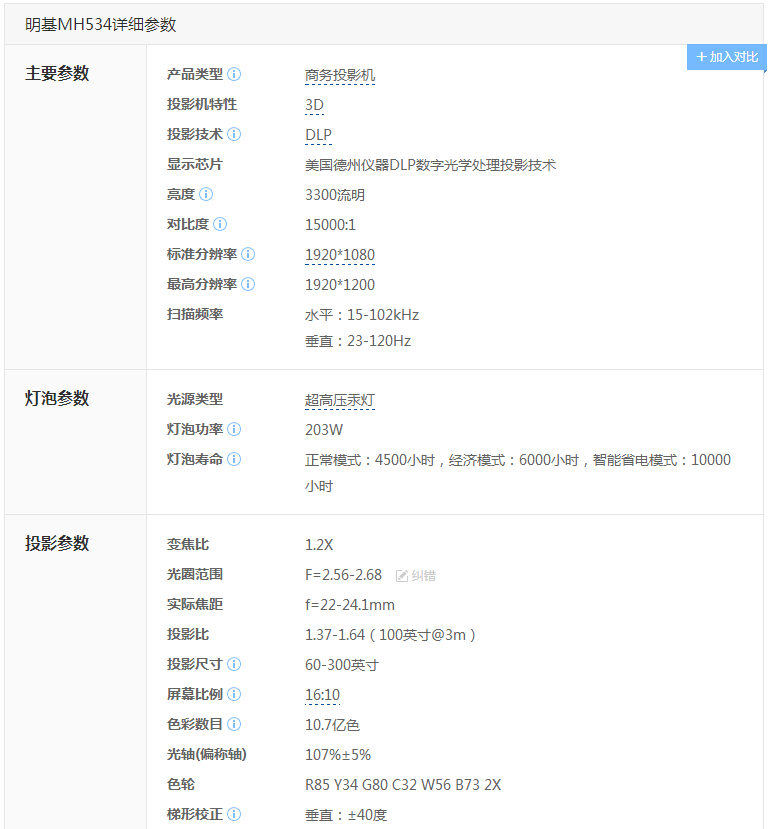
Task: Click info icon beside 对比度
Action: pos(220,224)
